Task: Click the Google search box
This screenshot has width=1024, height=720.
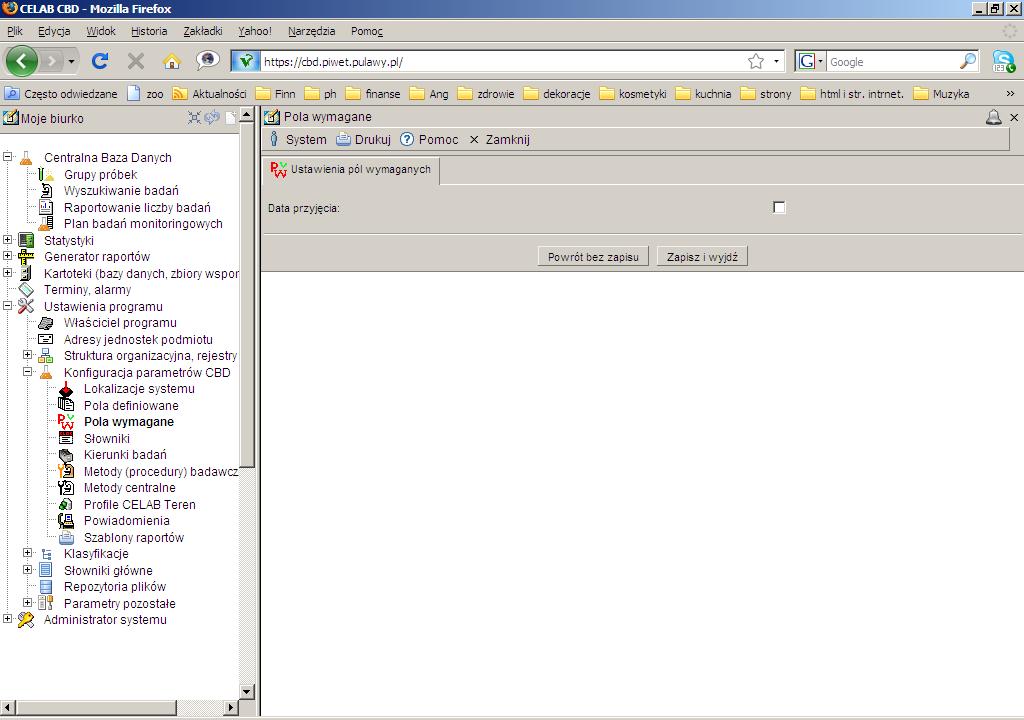Action: (x=892, y=61)
